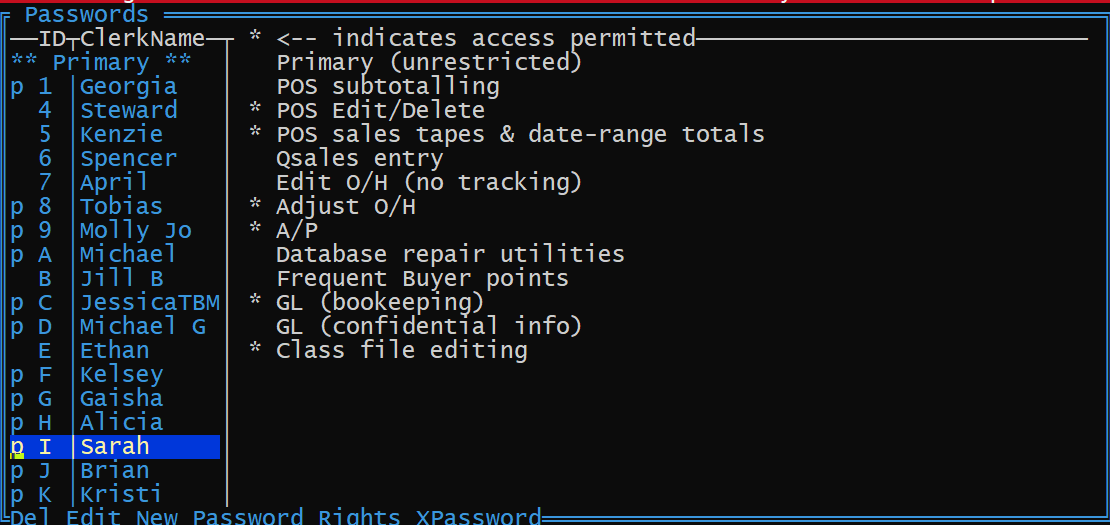The image size is (1110, 525).
Task: Select the Molly Jo entry
Action: point(135,231)
